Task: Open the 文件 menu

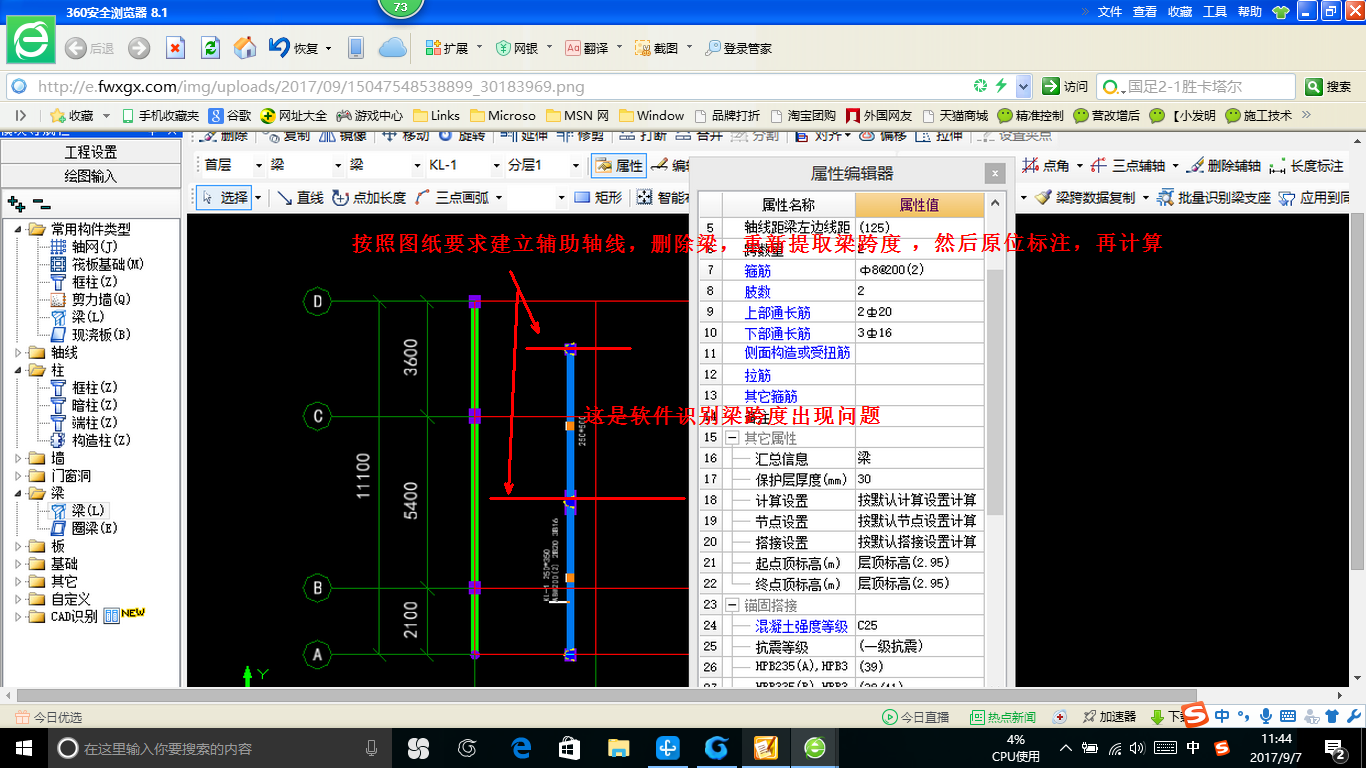Action: 1110,12
